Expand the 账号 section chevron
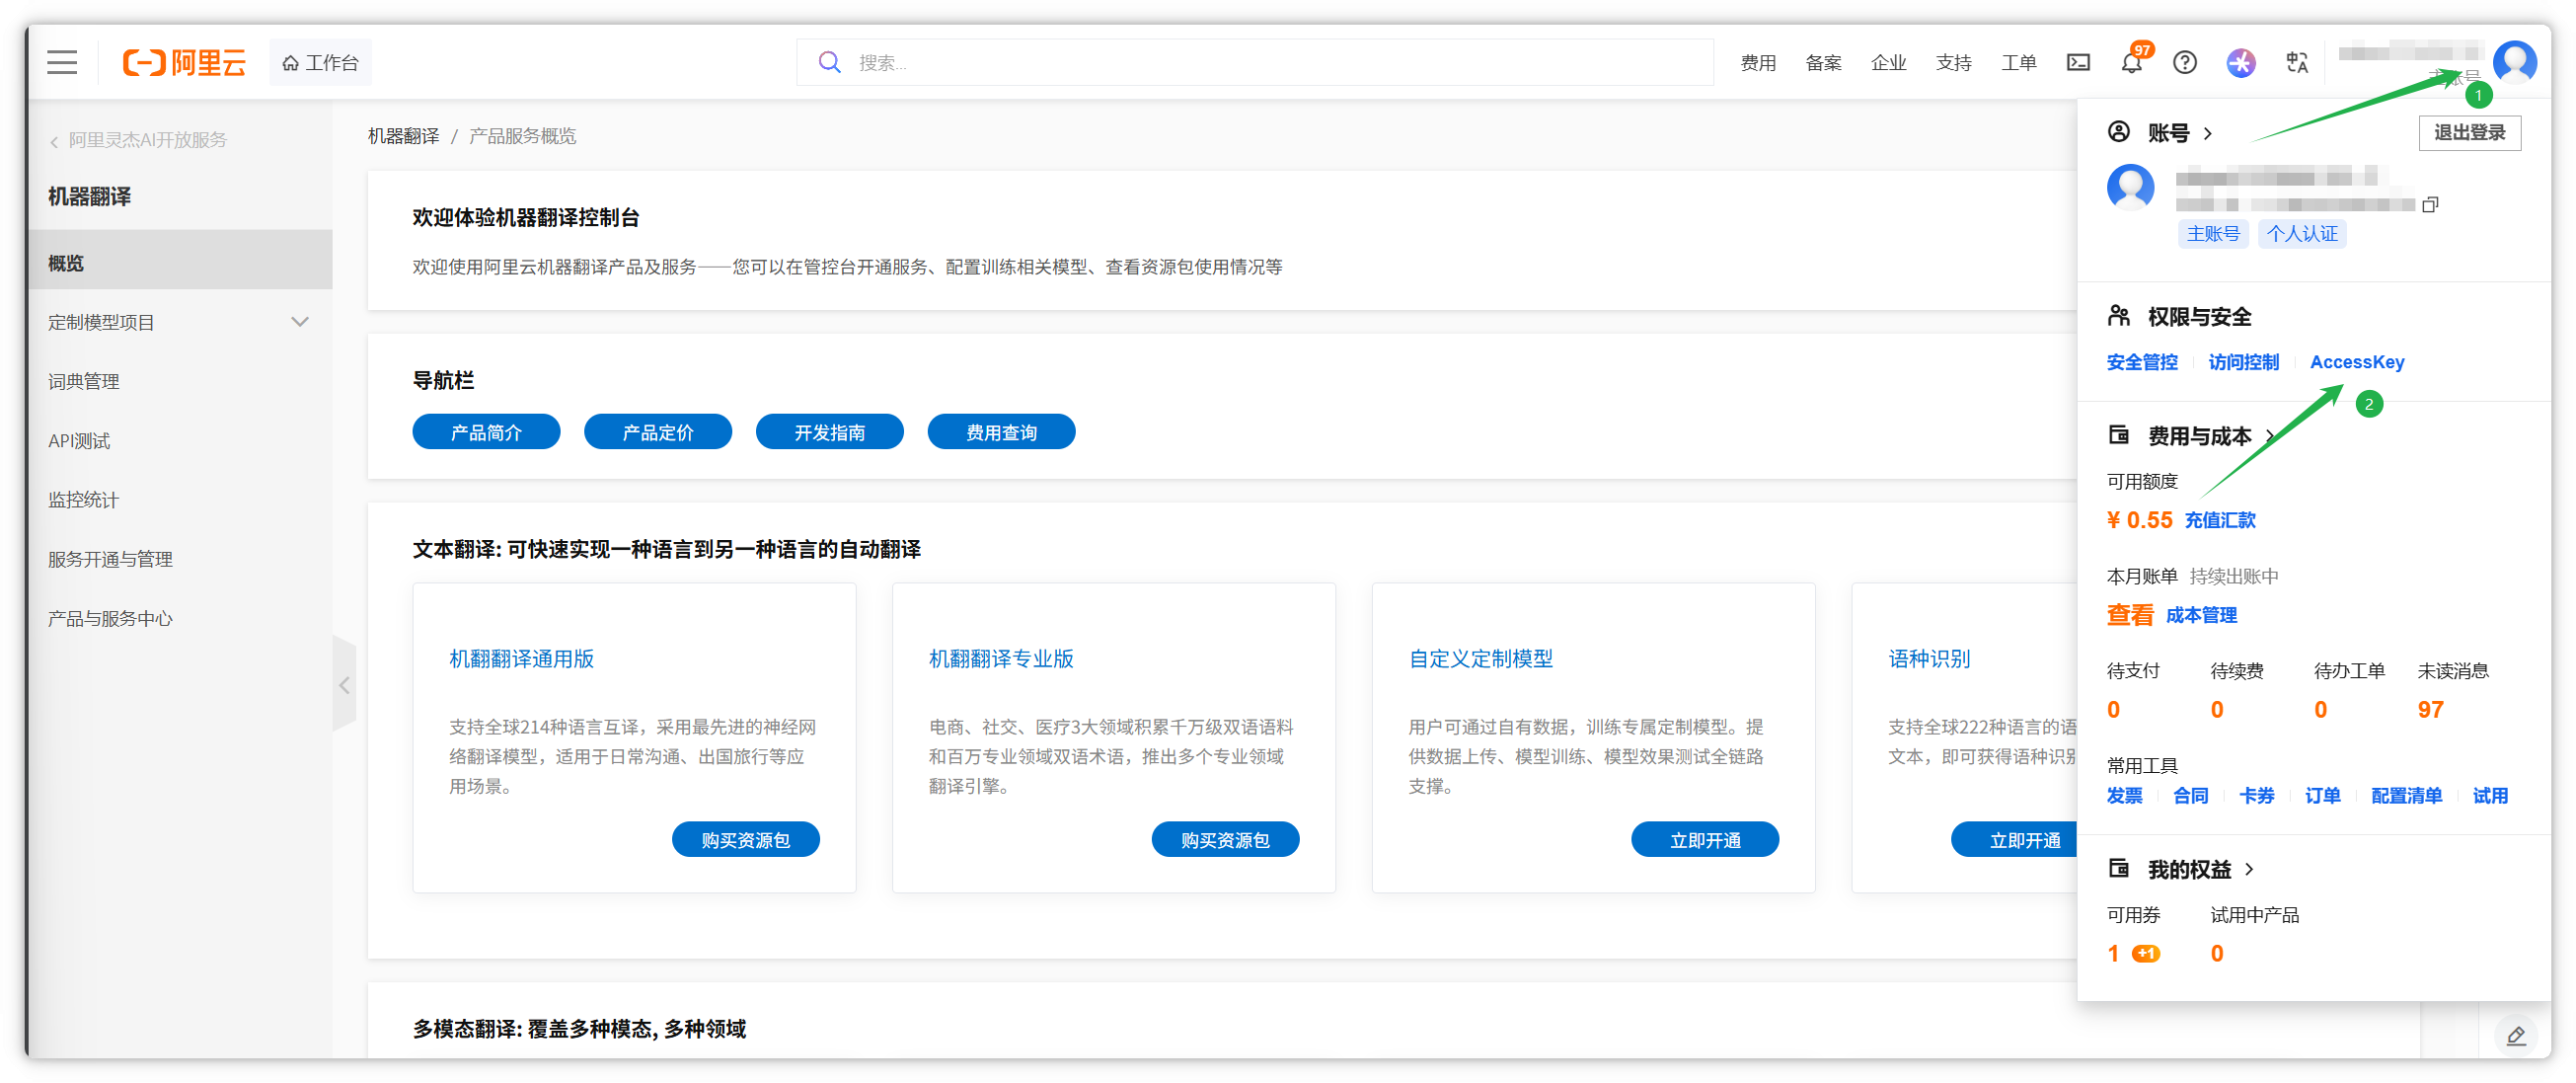This screenshot has width=2576, height=1083. pyautogui.click(x=2208, y=134)
